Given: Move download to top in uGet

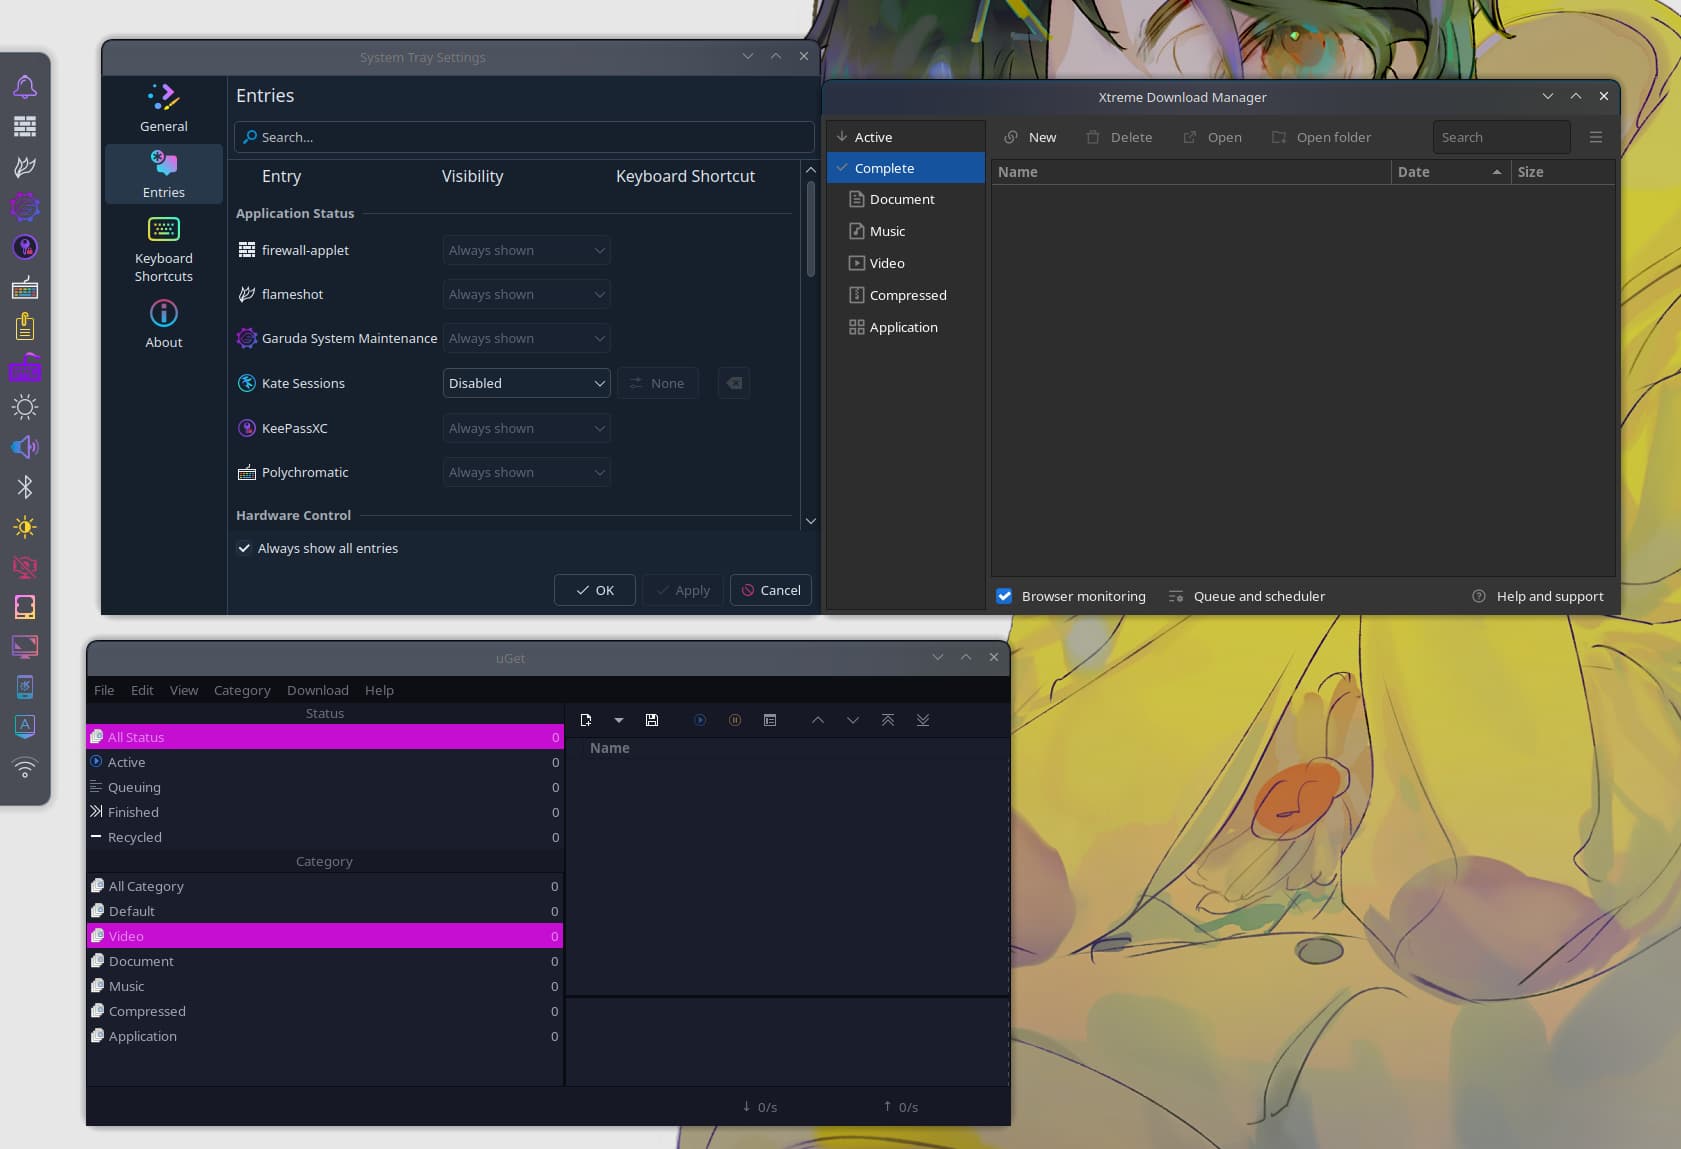Looking at the screenshot, I should point(888,720).
